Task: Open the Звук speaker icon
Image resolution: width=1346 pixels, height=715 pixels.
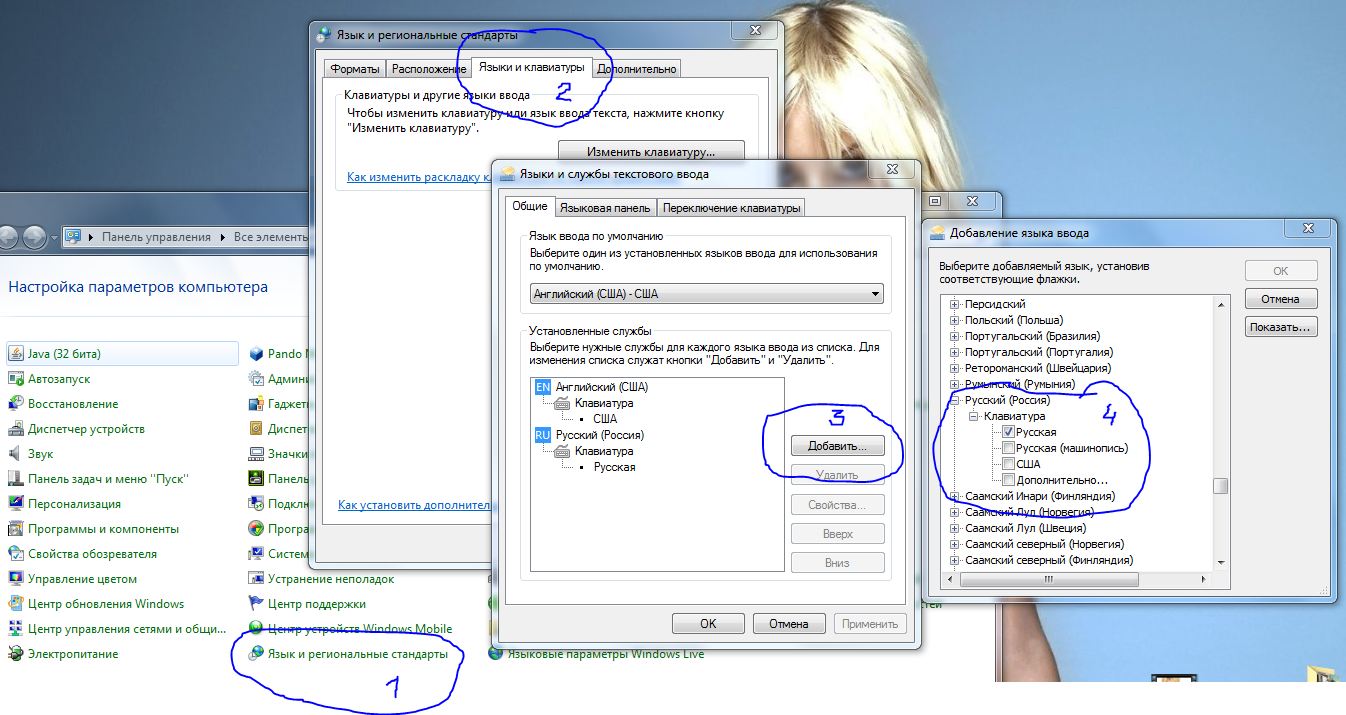Action: click(x=16, y=454)
